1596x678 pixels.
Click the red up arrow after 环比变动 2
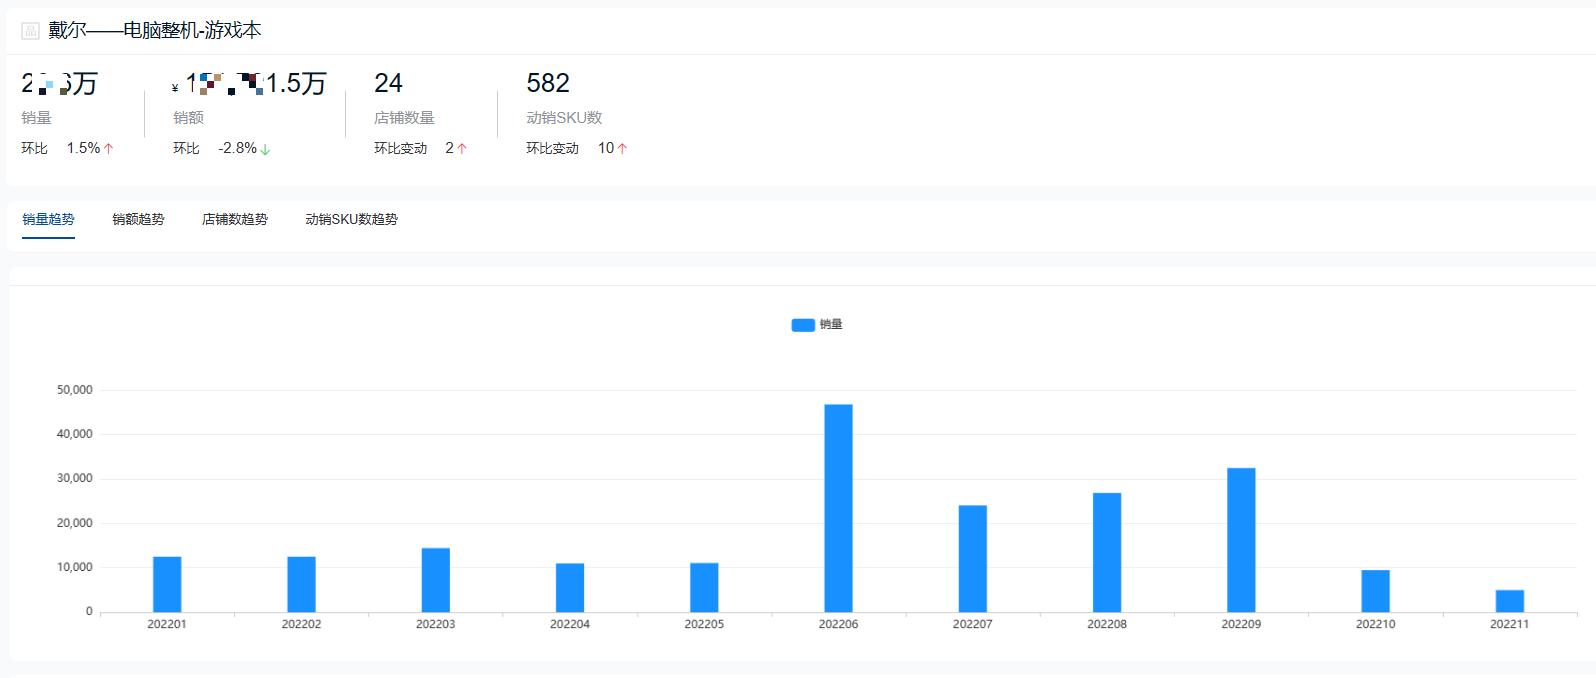click(462, 148)
